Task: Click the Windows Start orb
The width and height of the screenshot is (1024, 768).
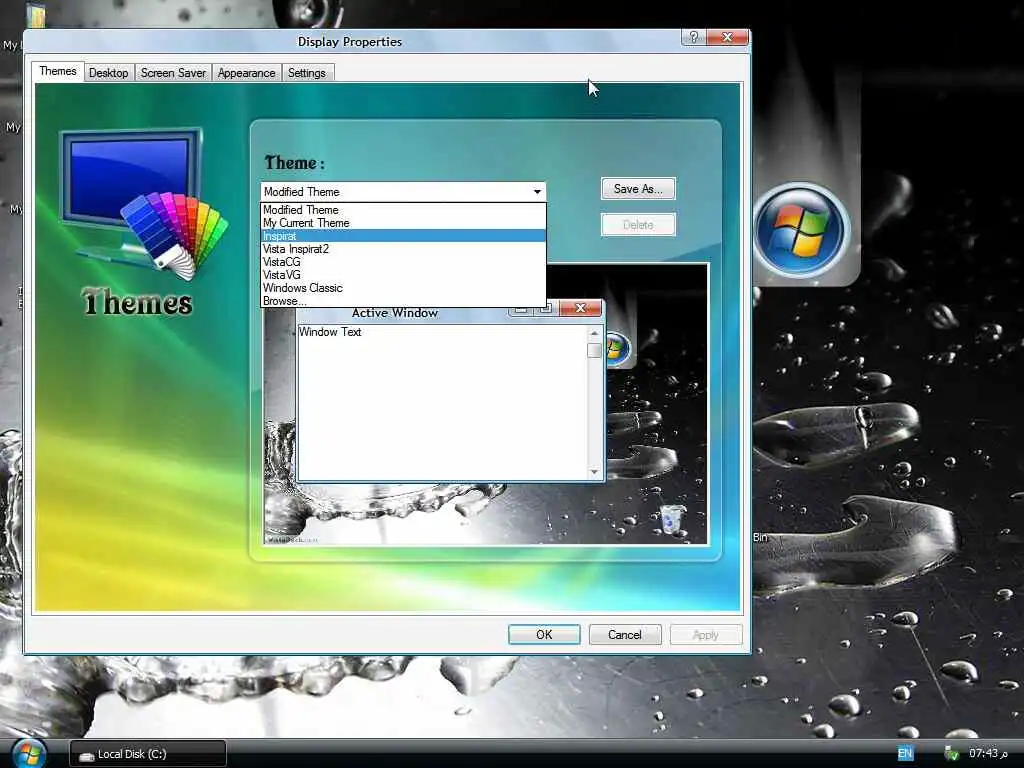Action: (28, 754)
